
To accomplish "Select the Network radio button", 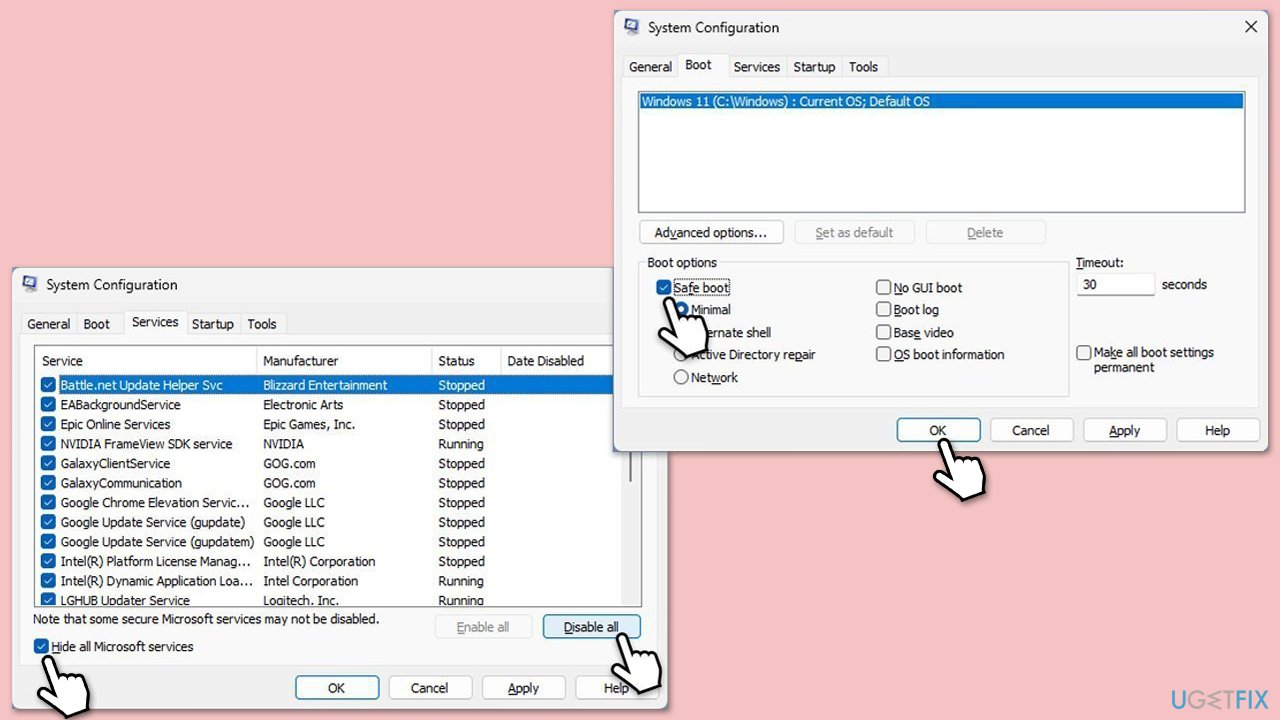I will pyautogui.click(x=681, y=378).
